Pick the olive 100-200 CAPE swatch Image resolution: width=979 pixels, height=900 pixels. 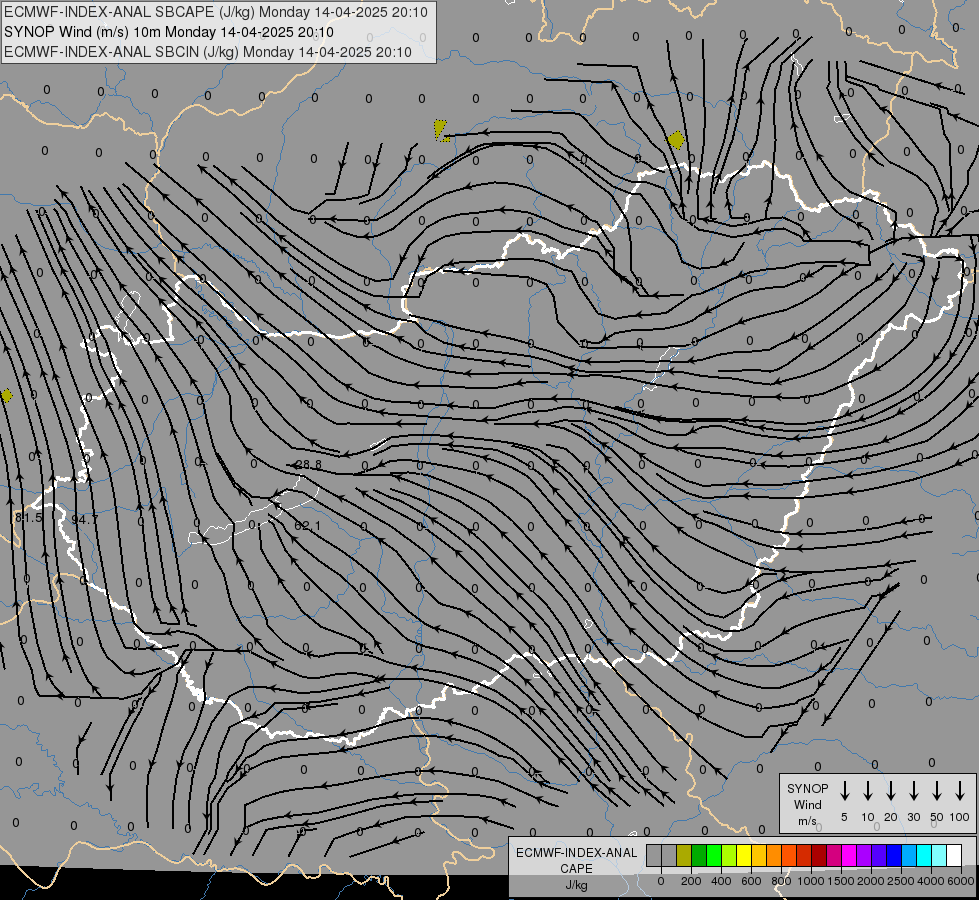click(684, 855)
